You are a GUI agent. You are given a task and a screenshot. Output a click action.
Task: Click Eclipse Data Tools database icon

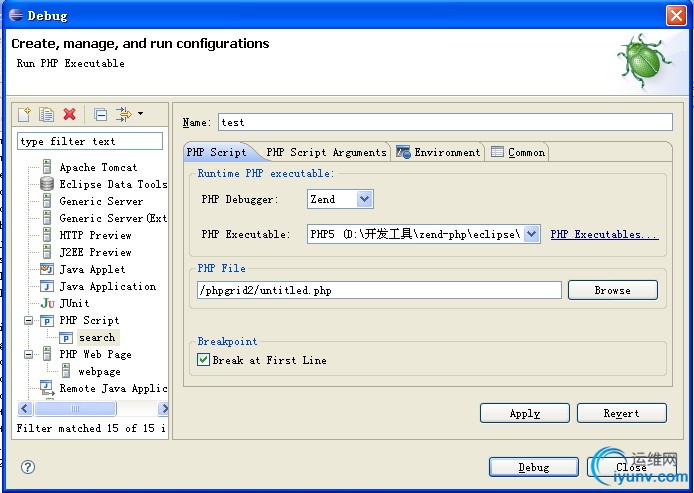point(47,184)
